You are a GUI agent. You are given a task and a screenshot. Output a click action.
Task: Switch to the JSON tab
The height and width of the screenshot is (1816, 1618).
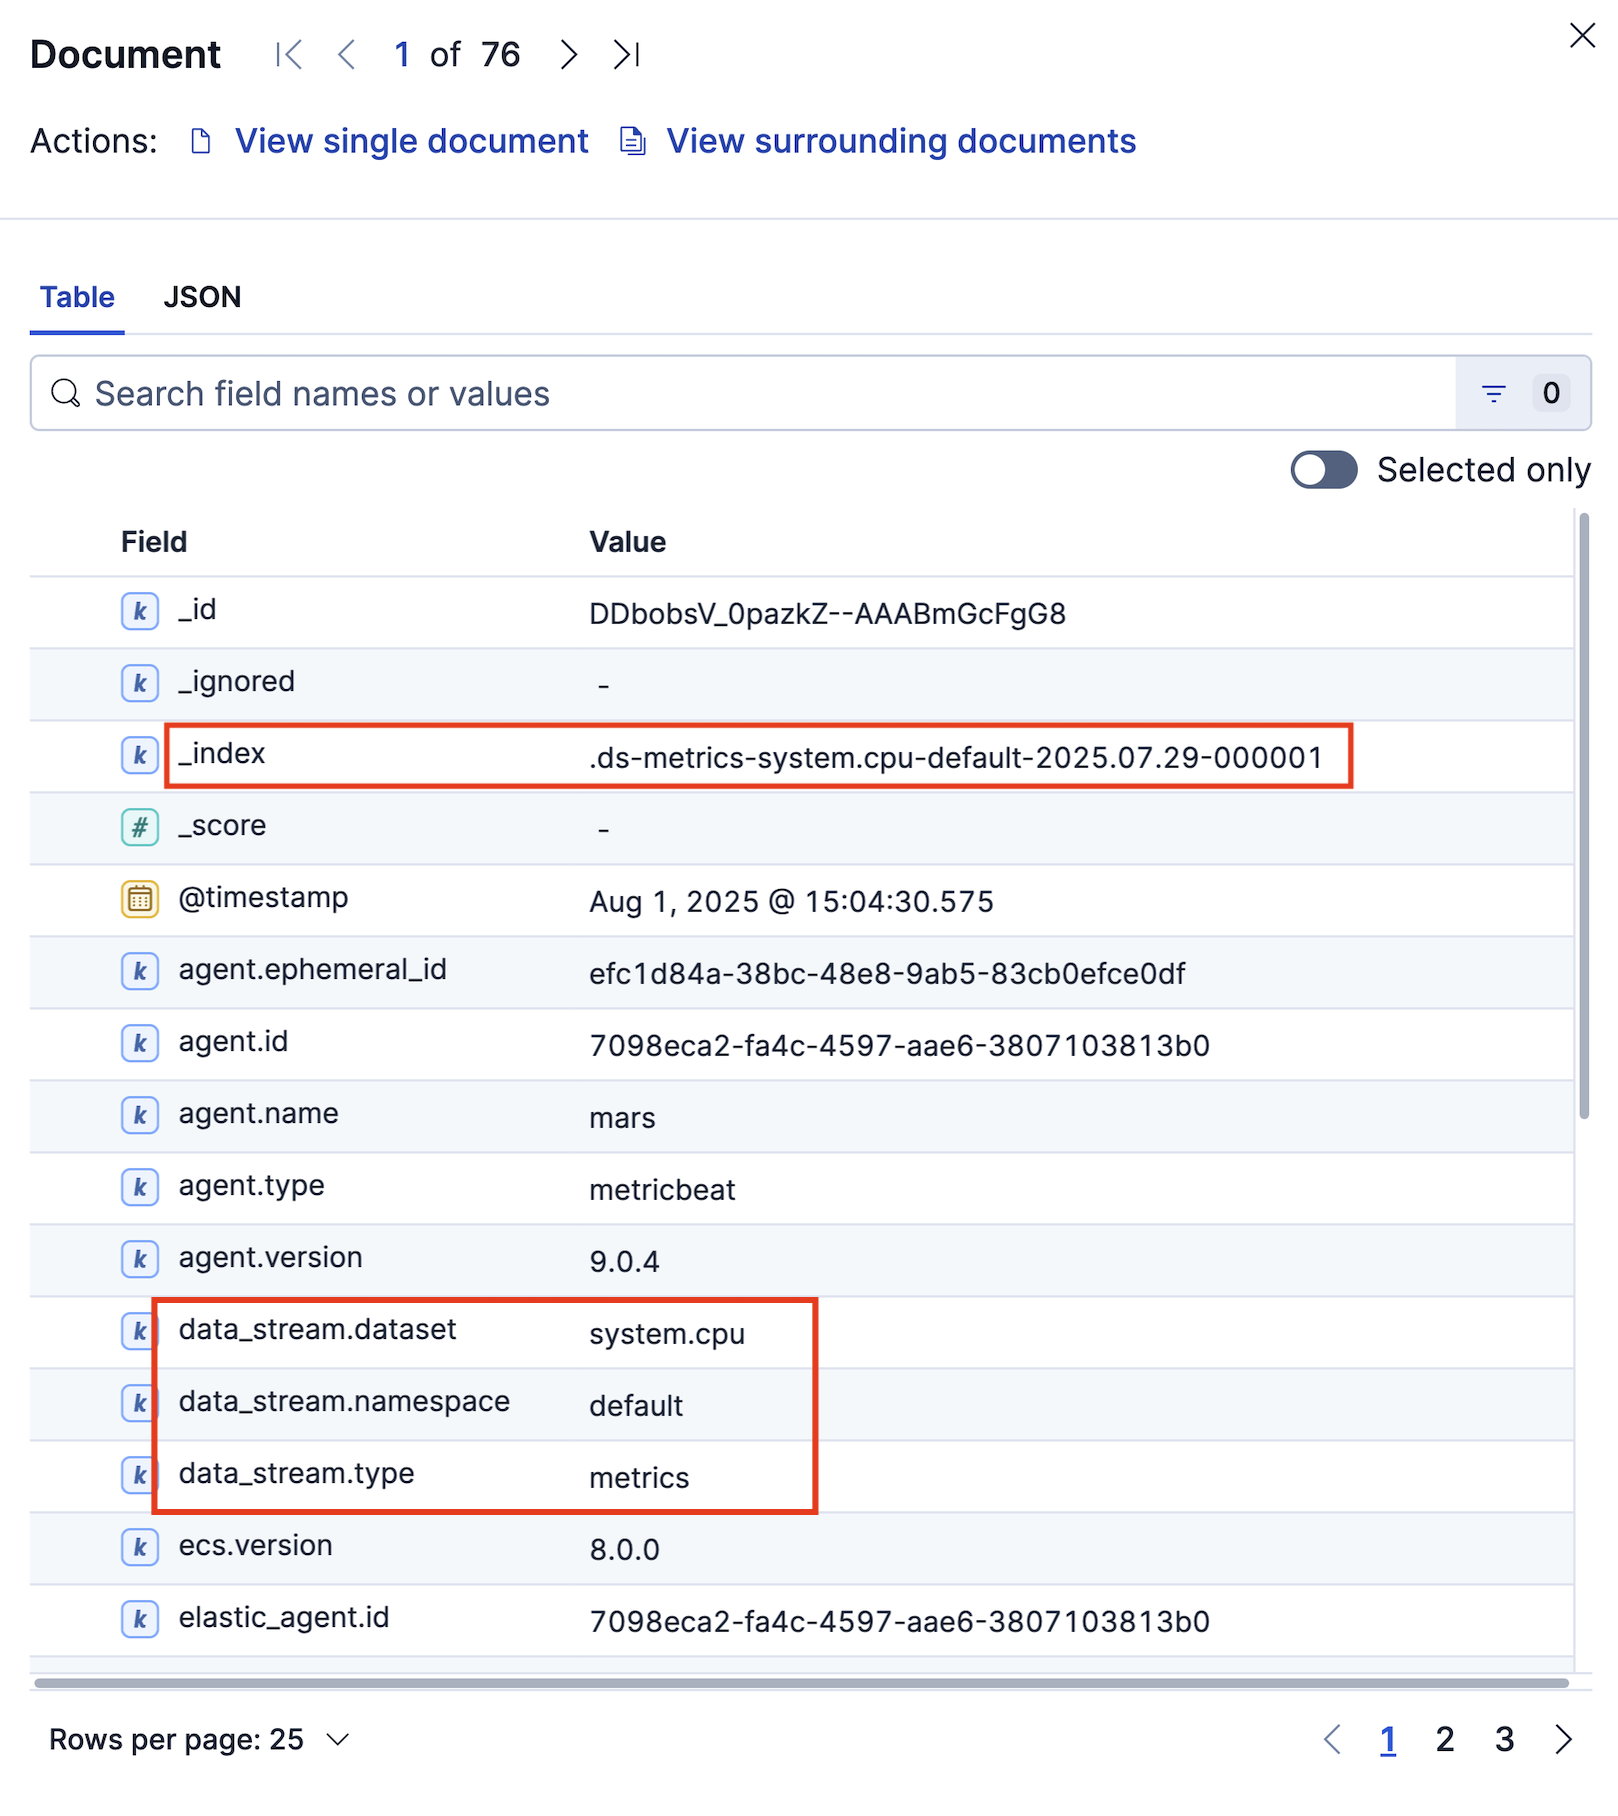(x=202, y=296)
